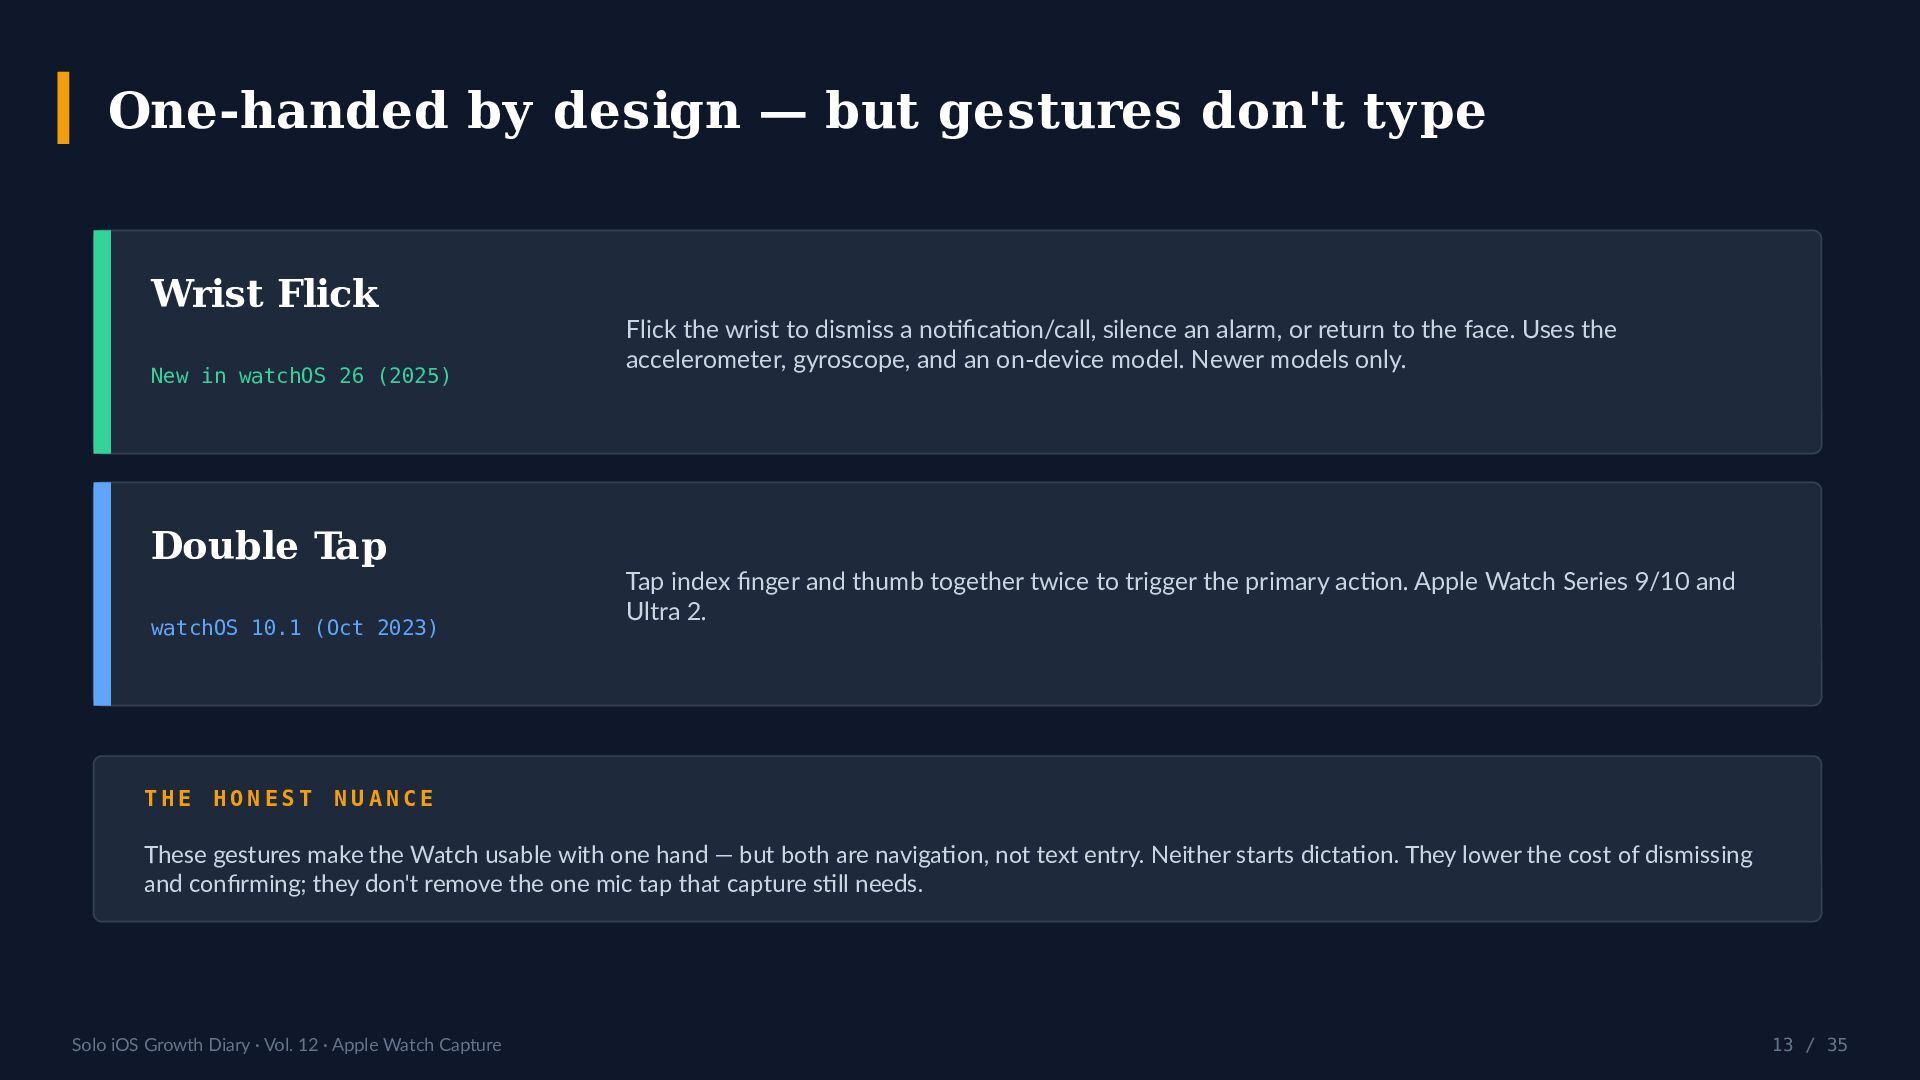The width and height of the screenshot is (1920, 1080).
Task: Click the green bar on the Wrist Flick card
Action: point(102,342)
